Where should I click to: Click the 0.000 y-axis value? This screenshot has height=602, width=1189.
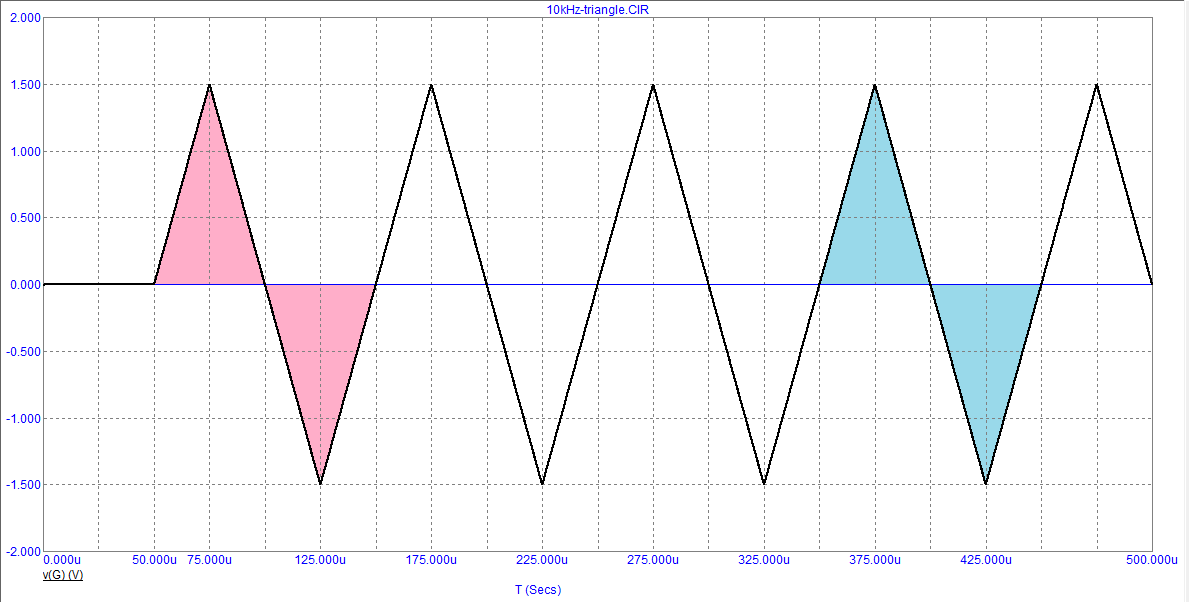click(25, 285)
